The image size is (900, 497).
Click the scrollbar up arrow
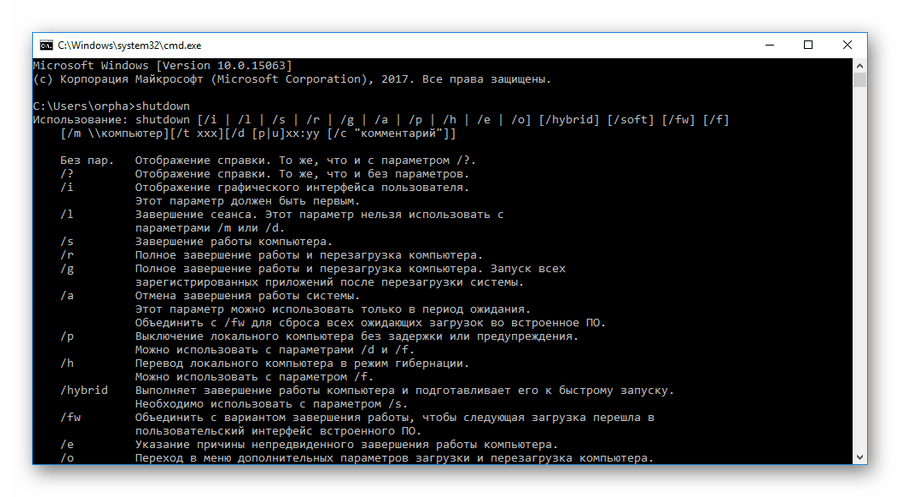(x=859, y=66)
